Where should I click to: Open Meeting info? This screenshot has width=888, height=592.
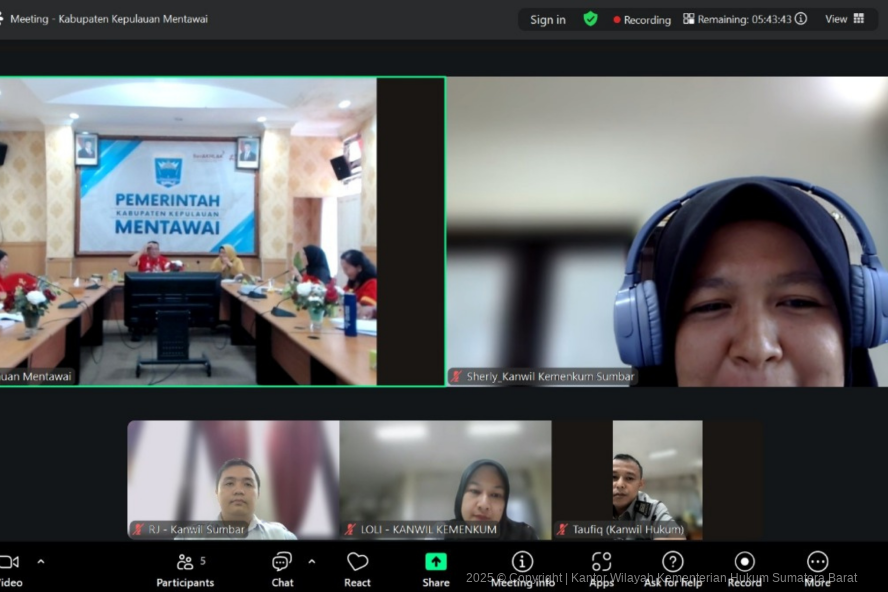pos(522,570)
